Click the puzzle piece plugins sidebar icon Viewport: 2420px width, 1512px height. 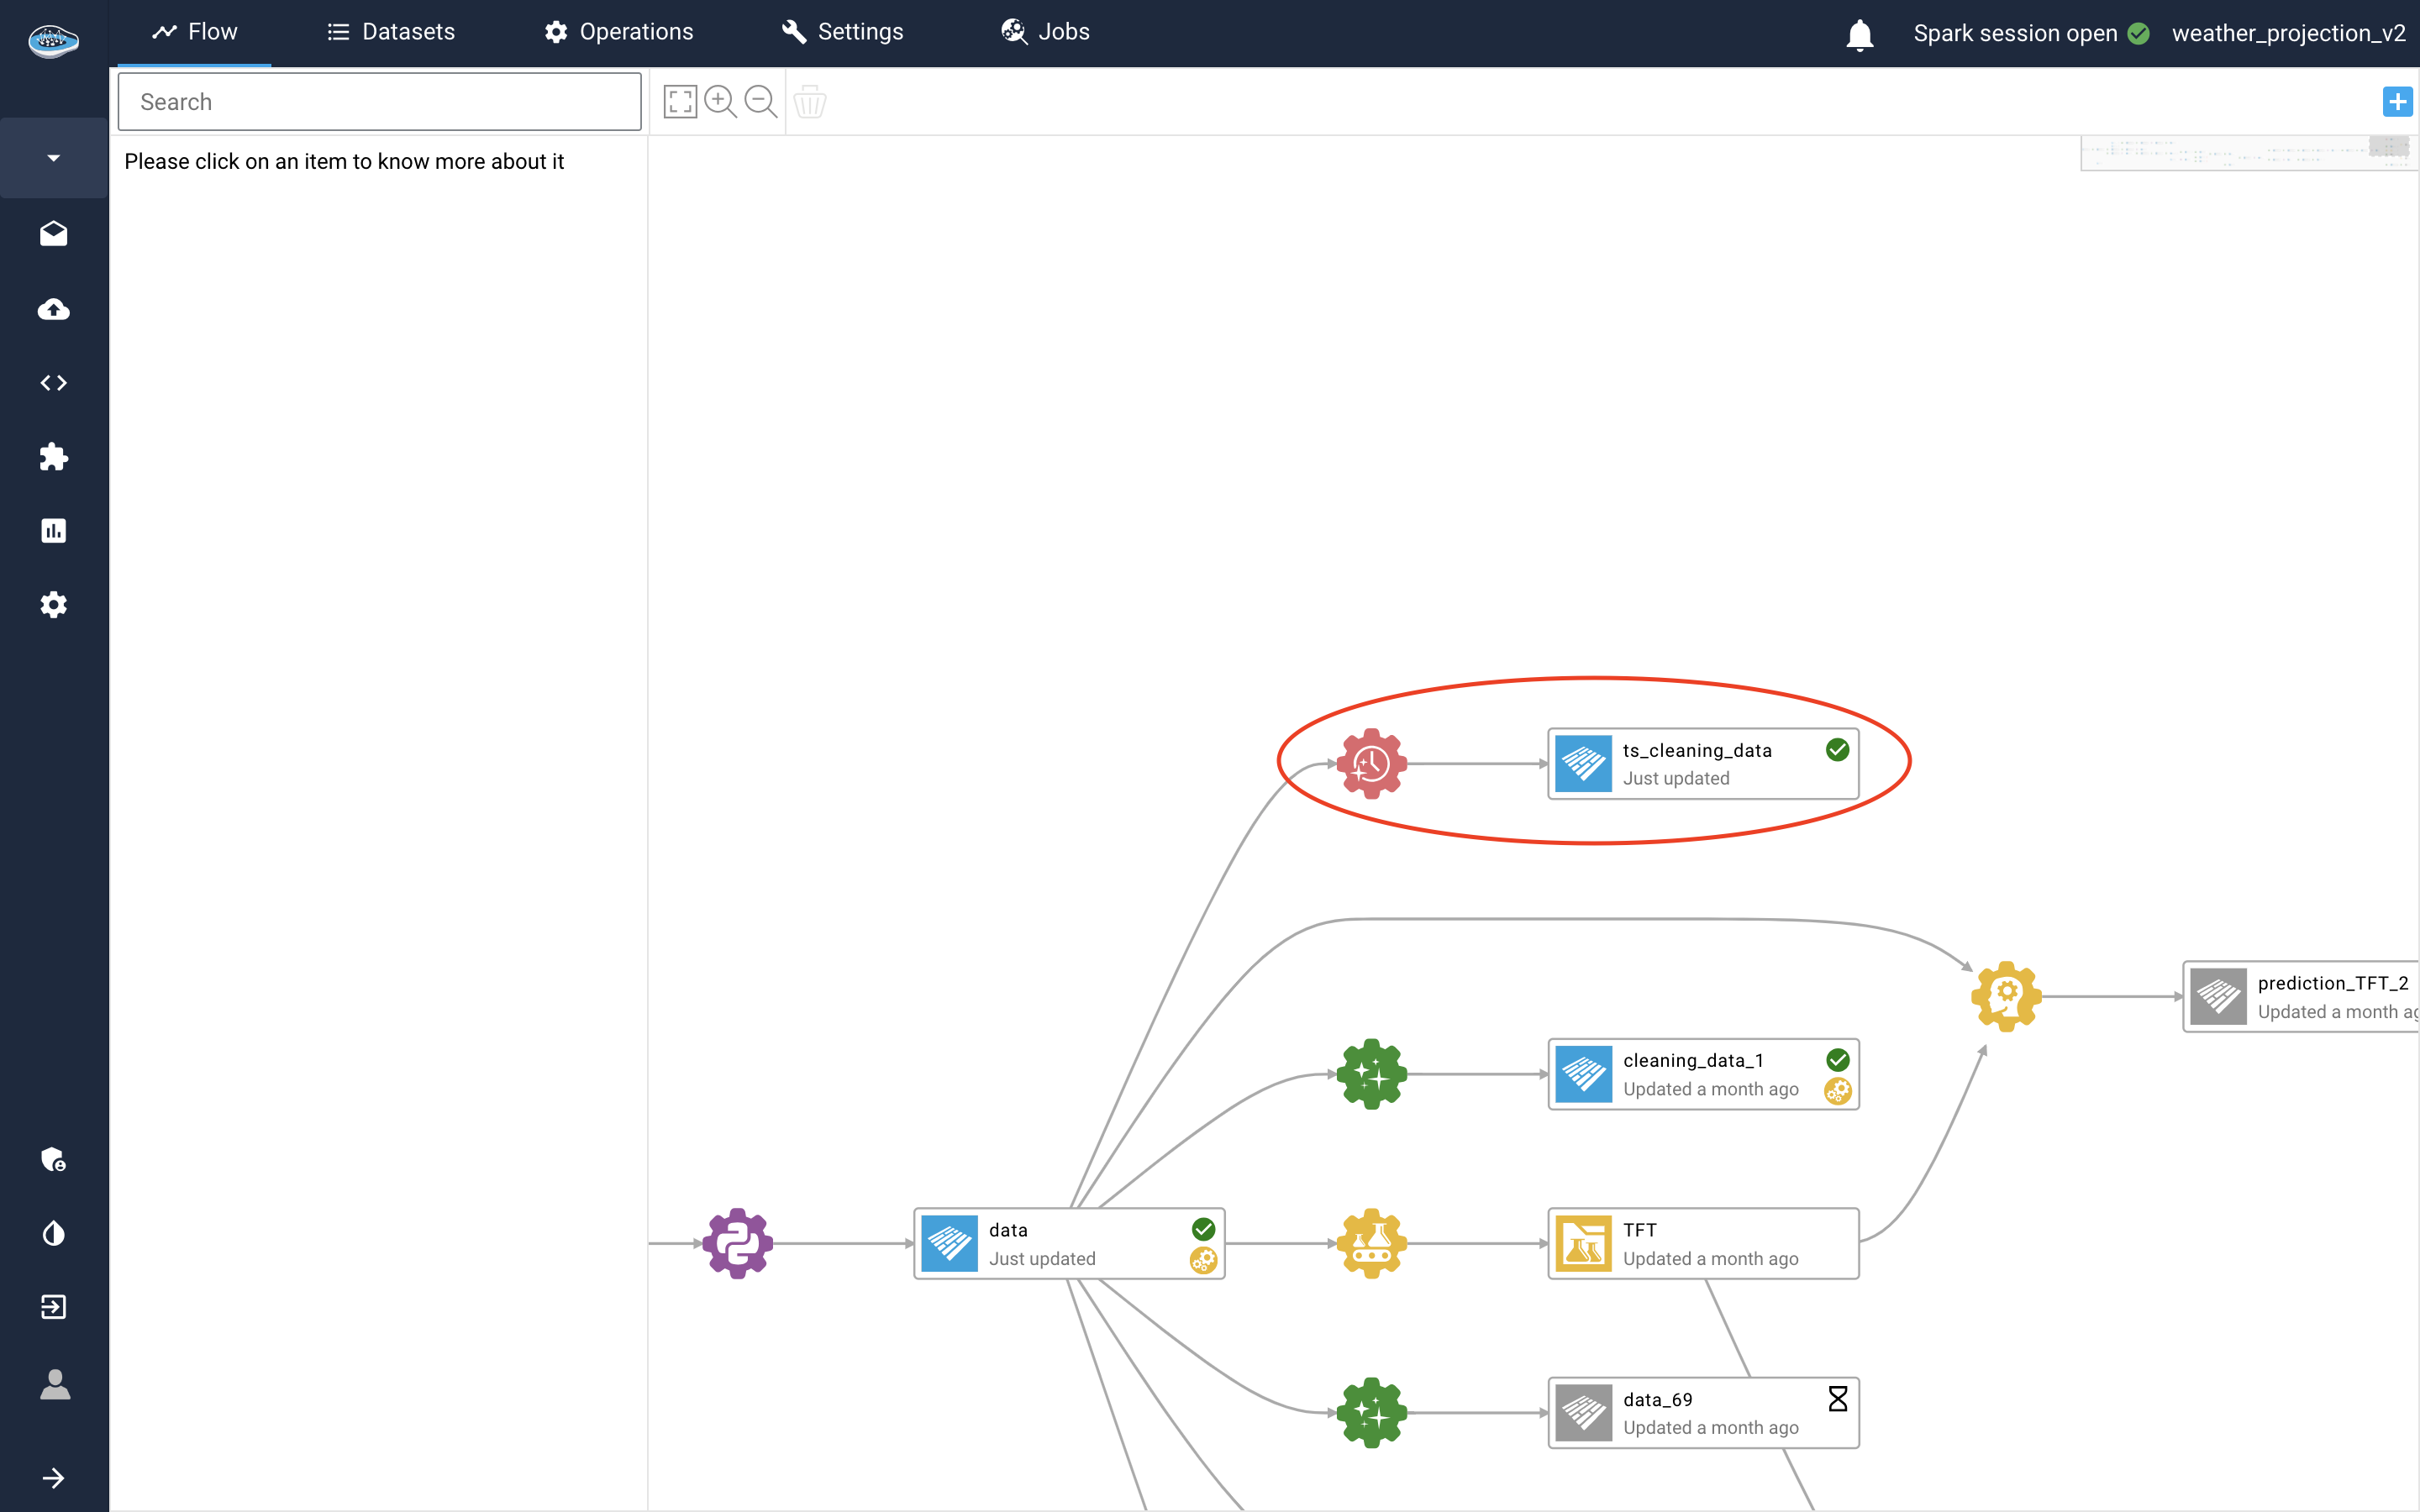54,457
